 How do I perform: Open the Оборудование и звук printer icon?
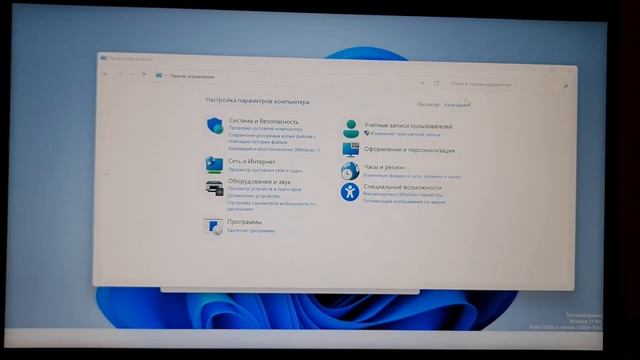(x=214, y=188)
